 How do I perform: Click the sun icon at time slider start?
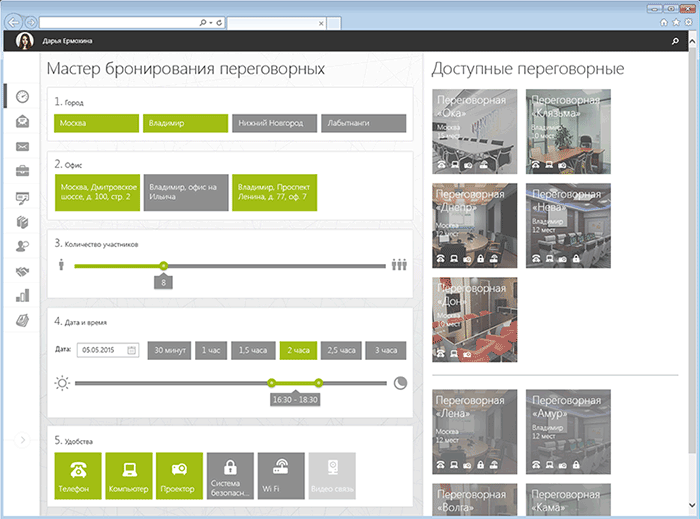coord(62,383)
